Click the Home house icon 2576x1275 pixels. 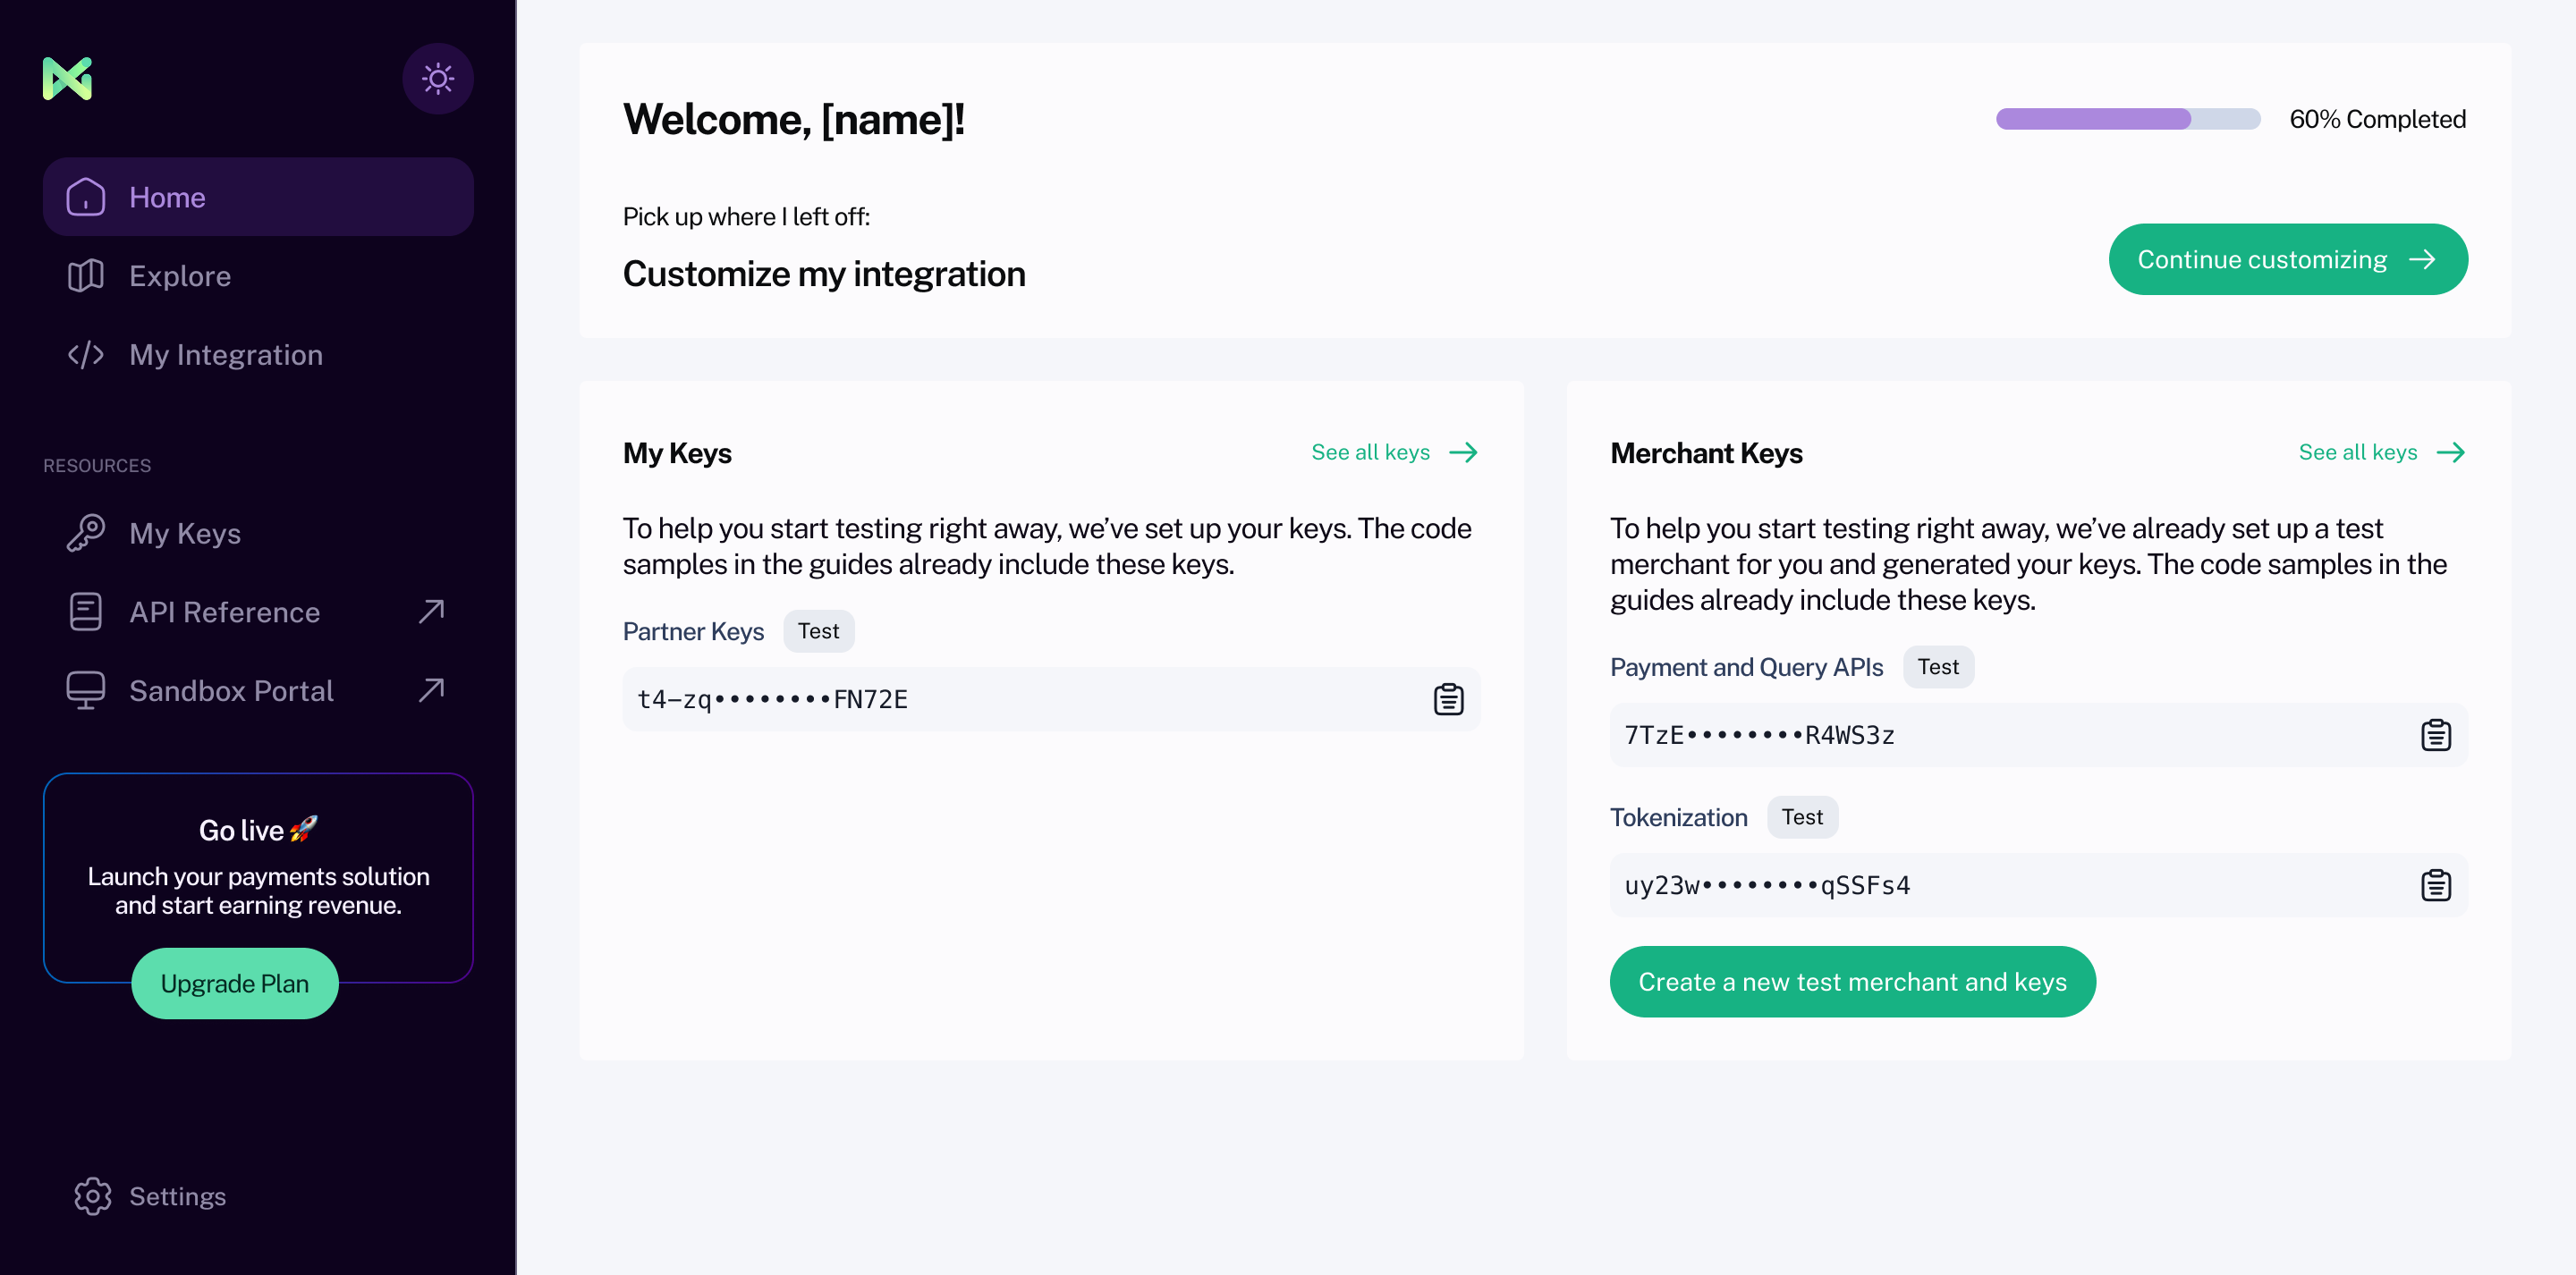point(85,197)
